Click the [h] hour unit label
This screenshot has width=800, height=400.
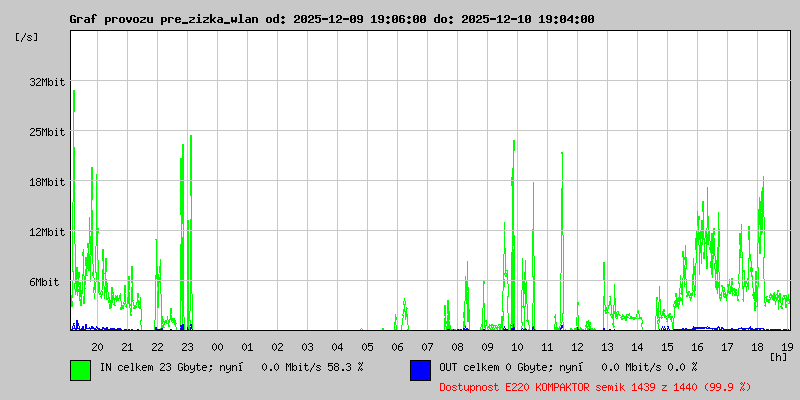tap(779, 357)
